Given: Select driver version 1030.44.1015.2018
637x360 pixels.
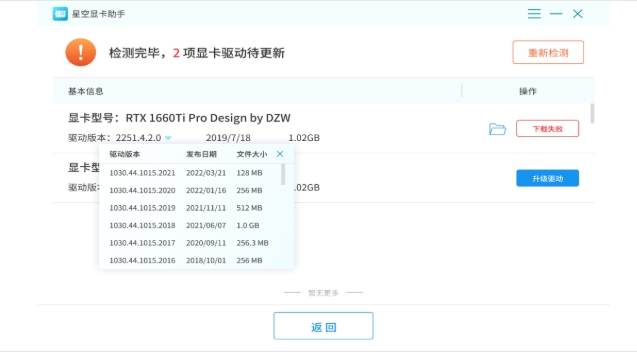Looking at the screenshot, I should coord(142,226).
